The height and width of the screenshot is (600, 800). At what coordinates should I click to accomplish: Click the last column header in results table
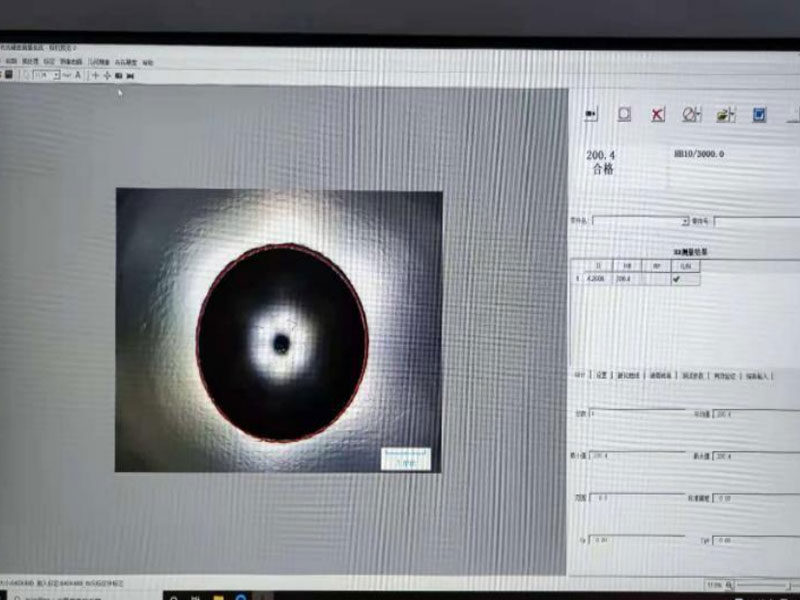tap(685, 266)
